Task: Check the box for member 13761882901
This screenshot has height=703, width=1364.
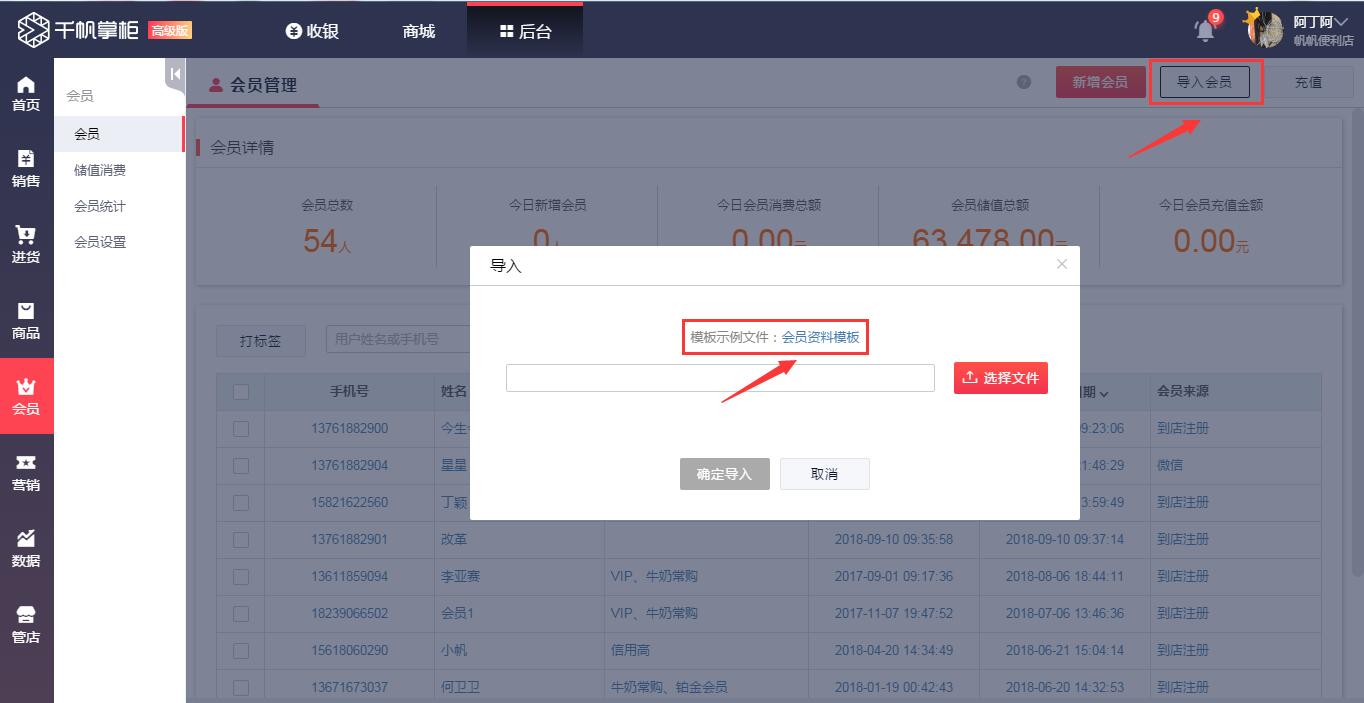Action: [241, 540]
